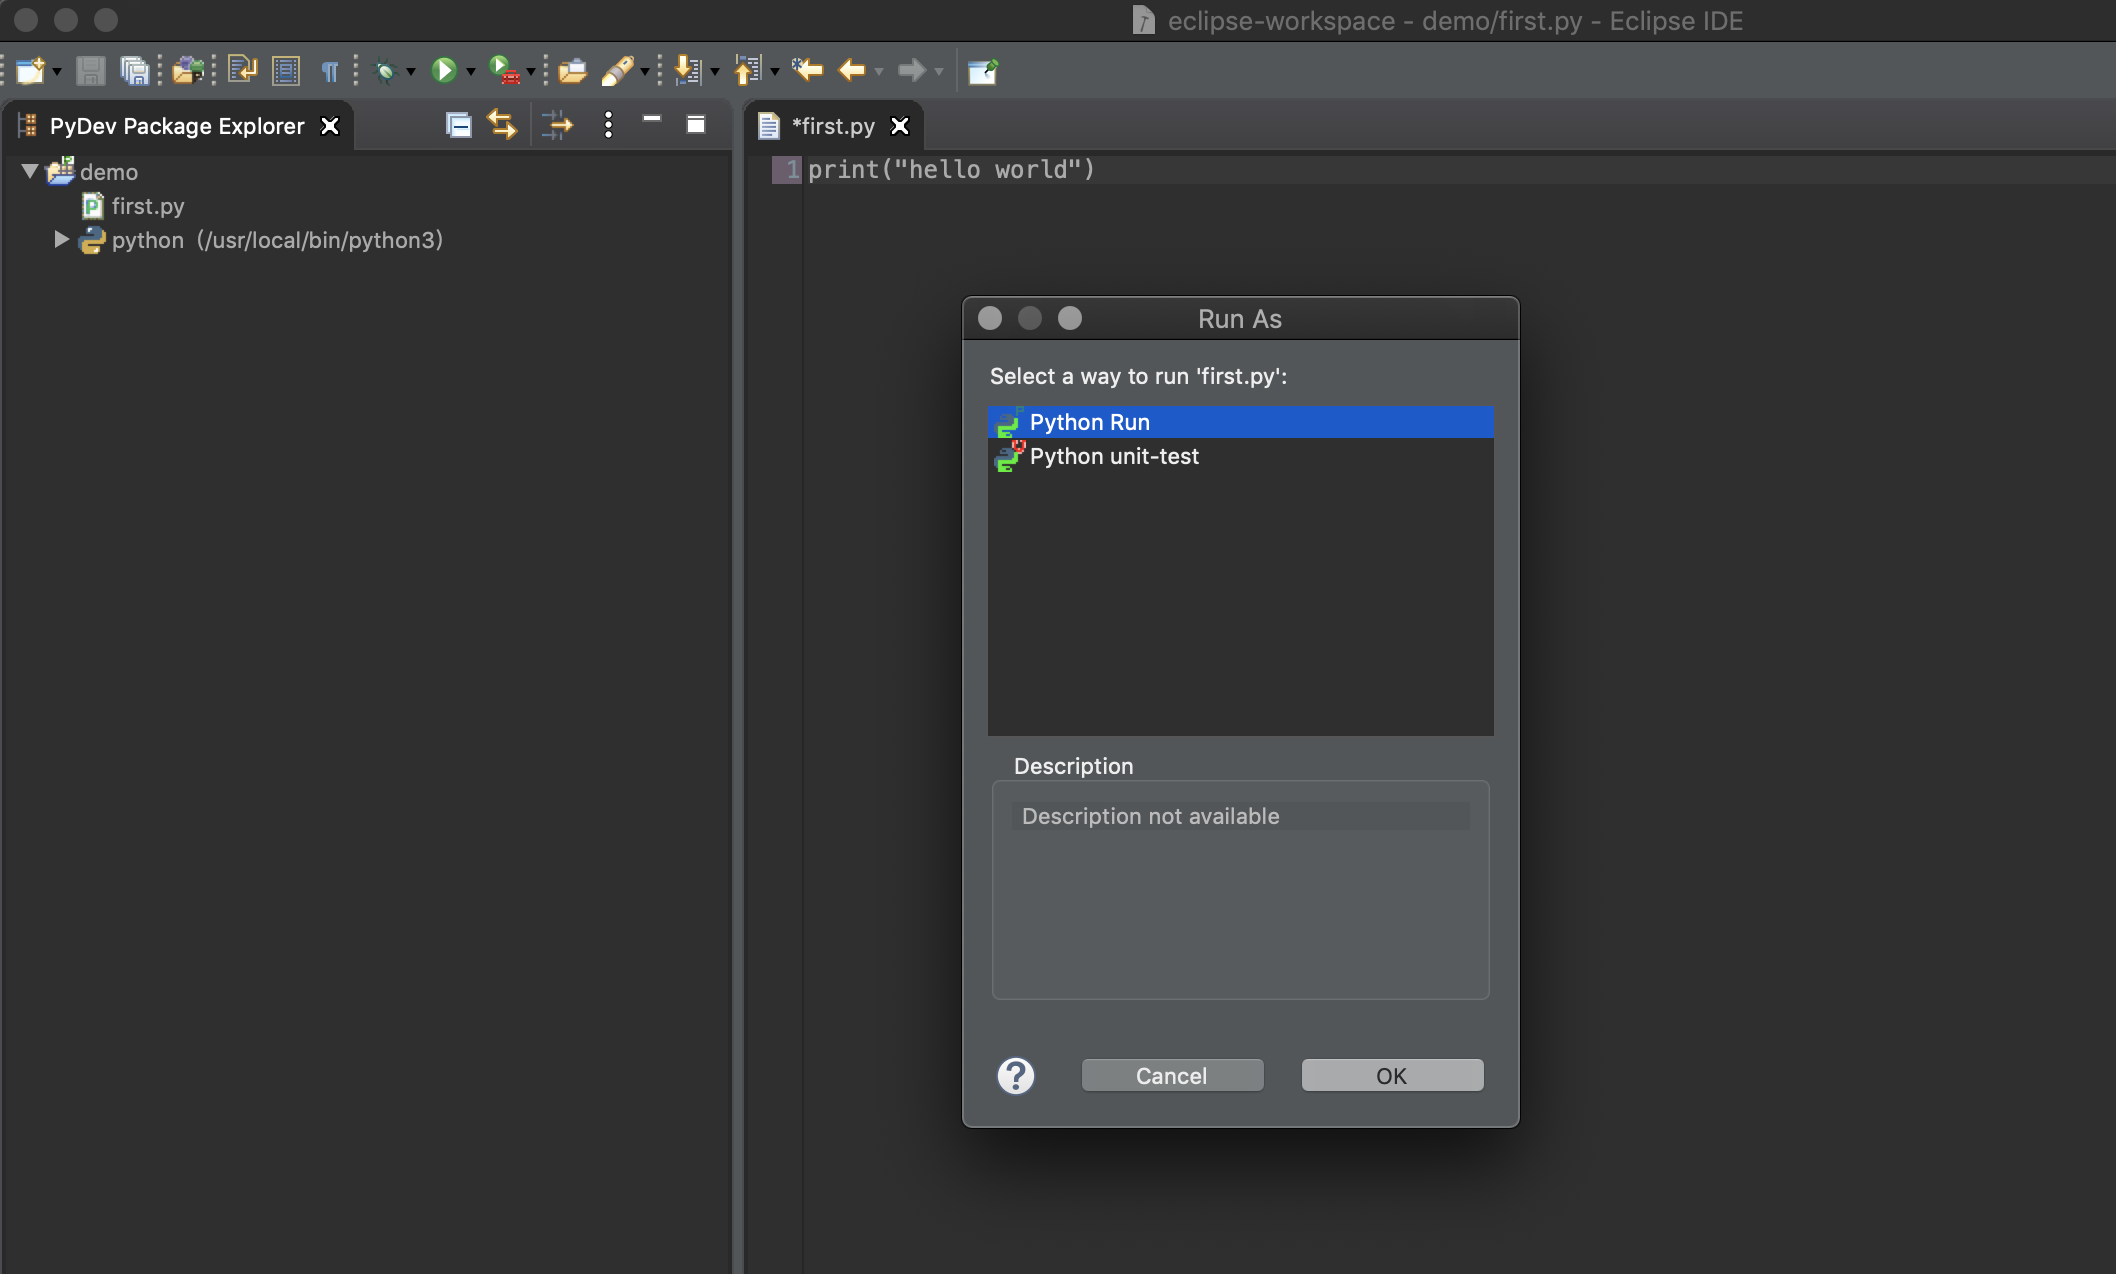2116x1274 pixels.
Task: Toggle the pin editor toolbar icon
Action: pos(982,70)
